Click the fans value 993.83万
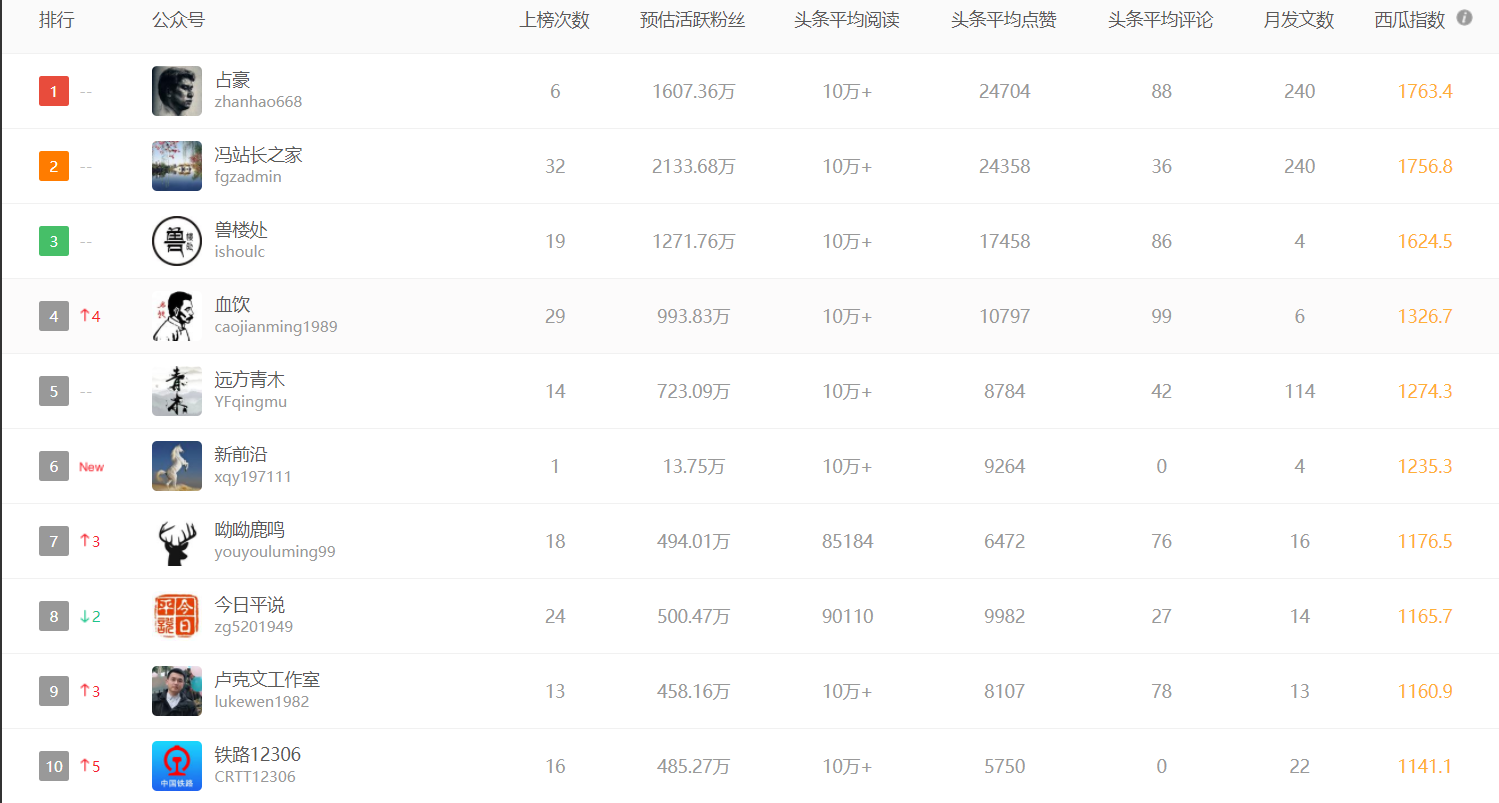 pyautogui.click(x=694, y=316)
